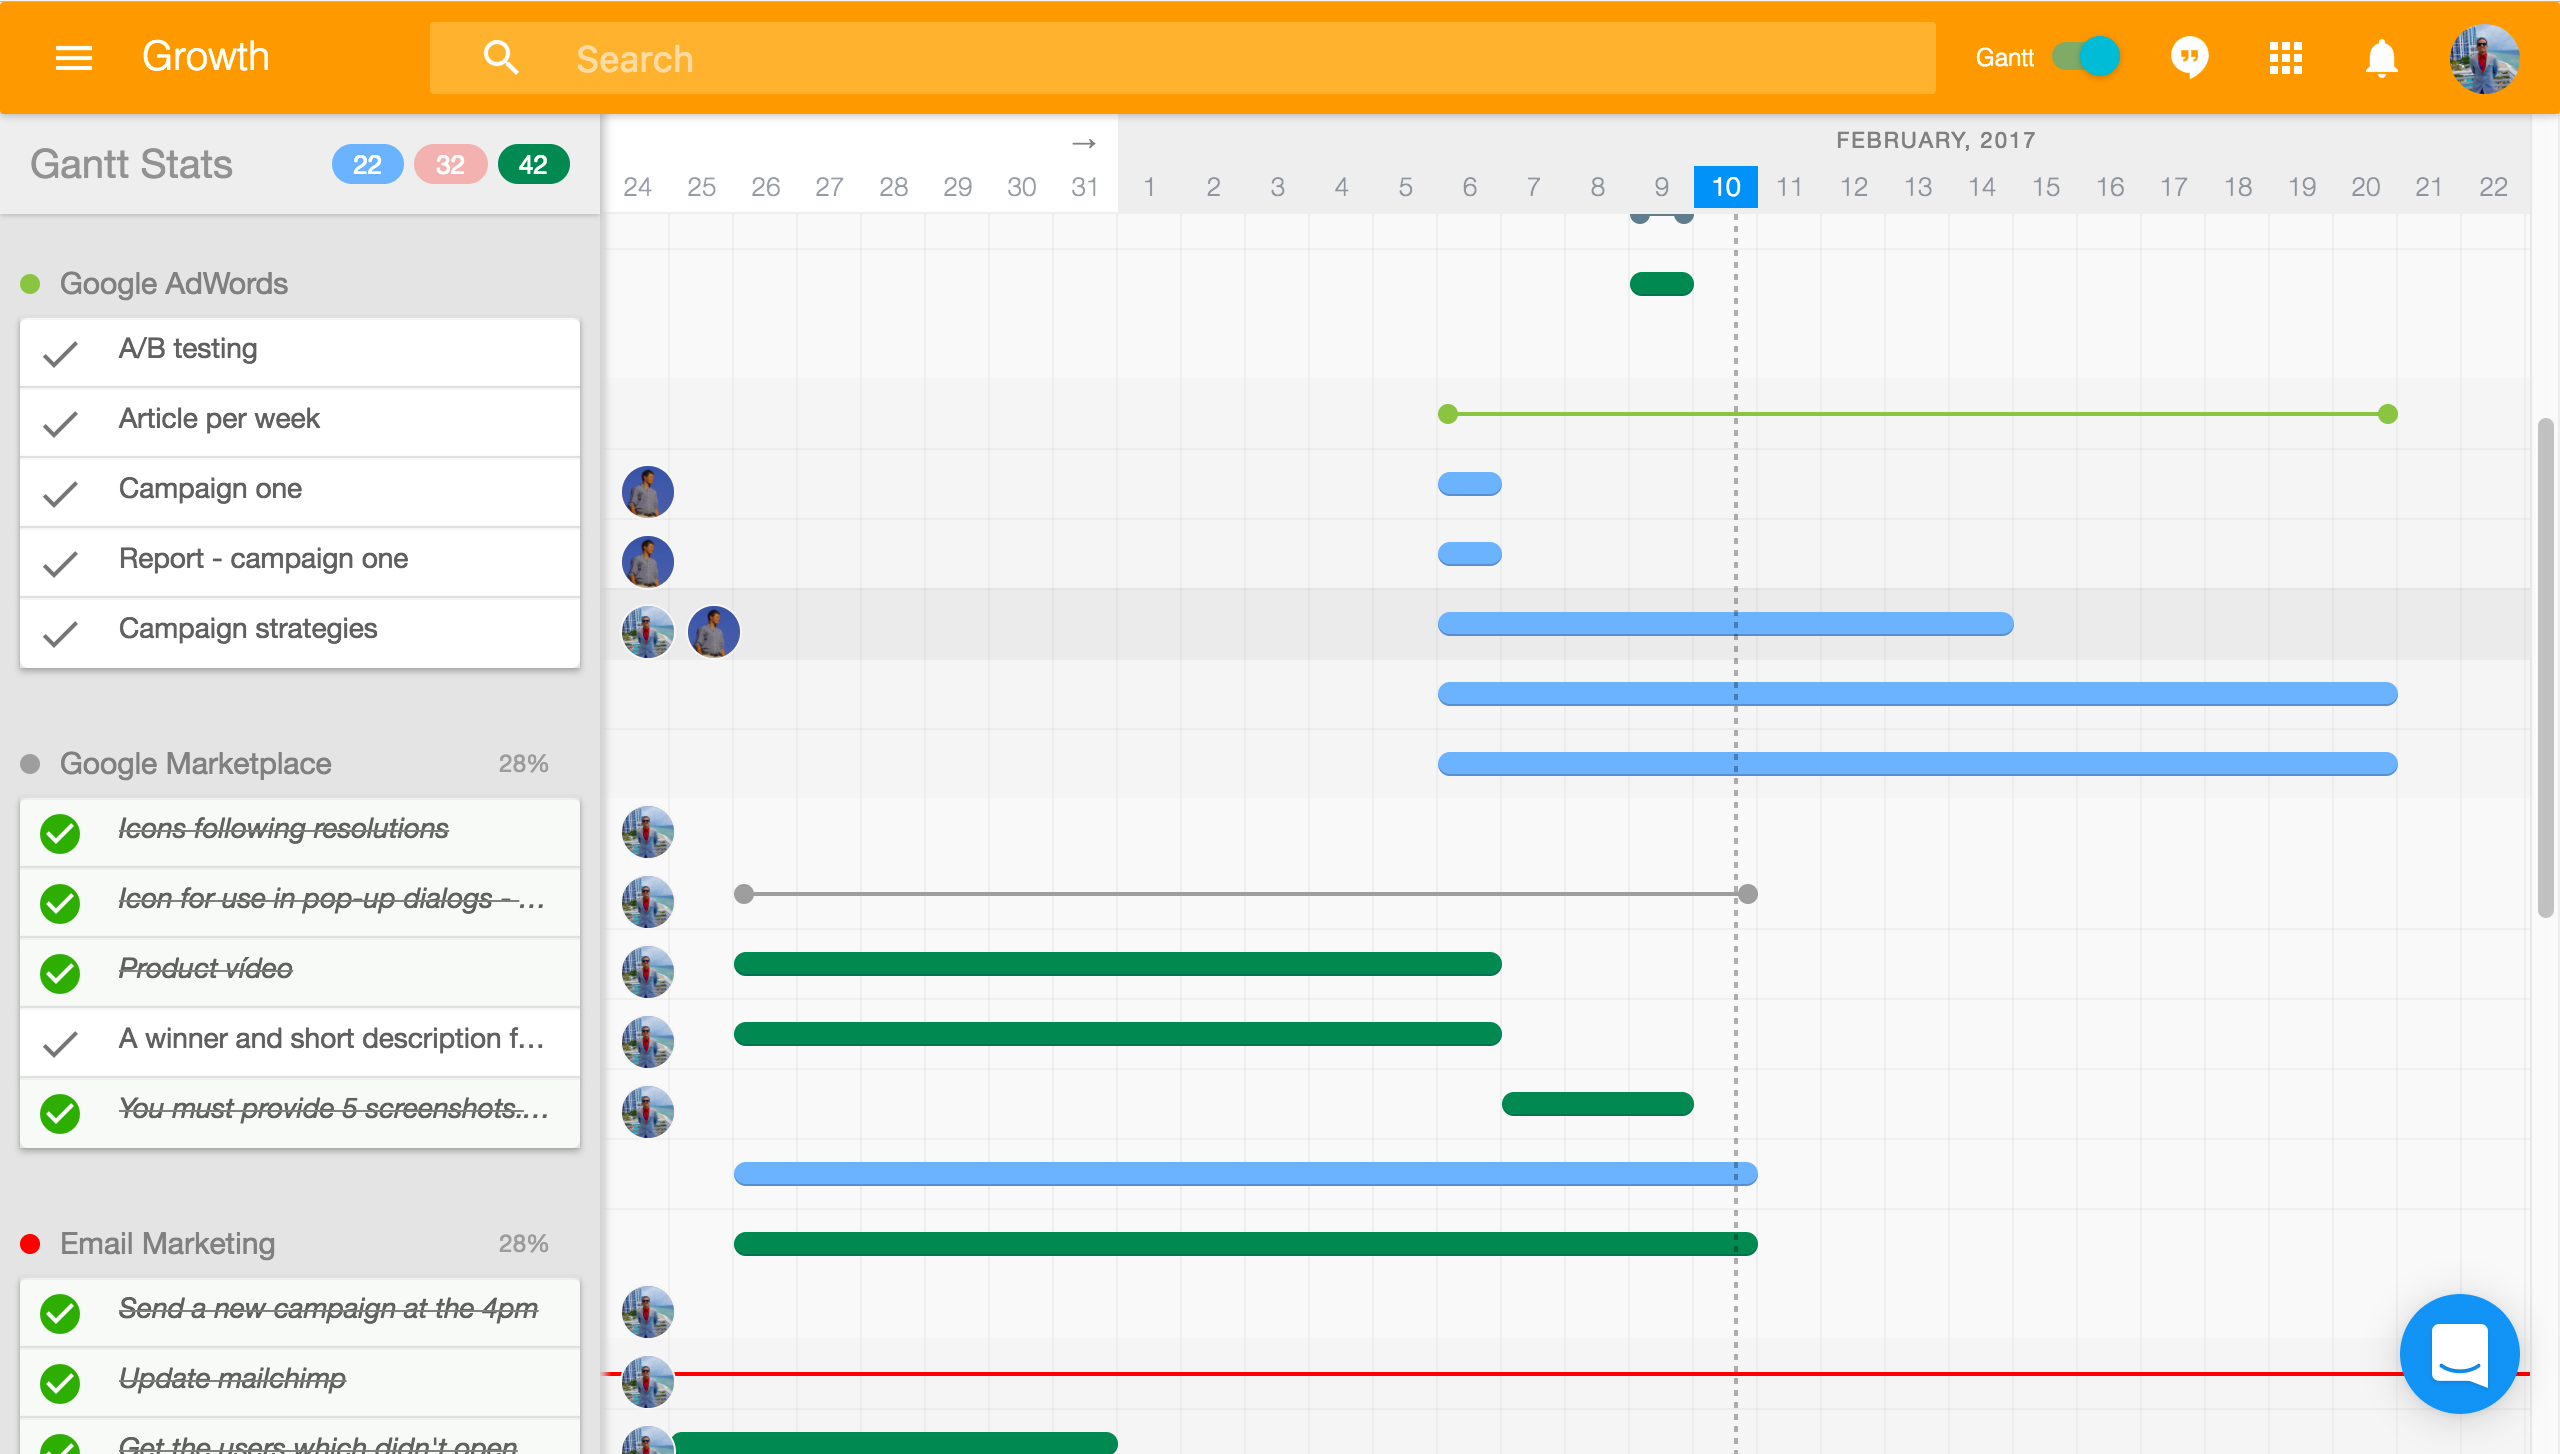Toggle the Gantt switch off
Image resolution: width=2560 pixels, height=1454 pixels.
coord(2087,57)
